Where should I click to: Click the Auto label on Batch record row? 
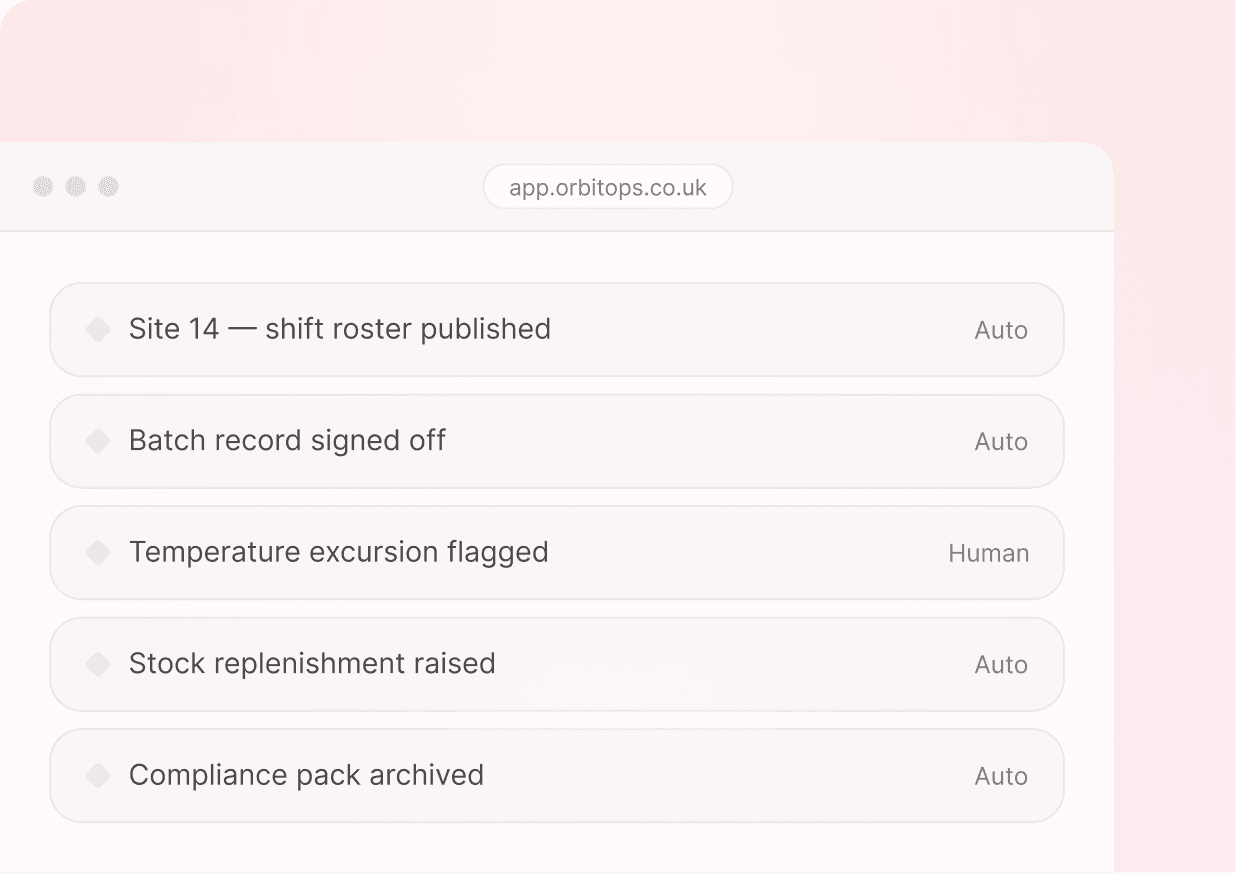click(1001, 442)
